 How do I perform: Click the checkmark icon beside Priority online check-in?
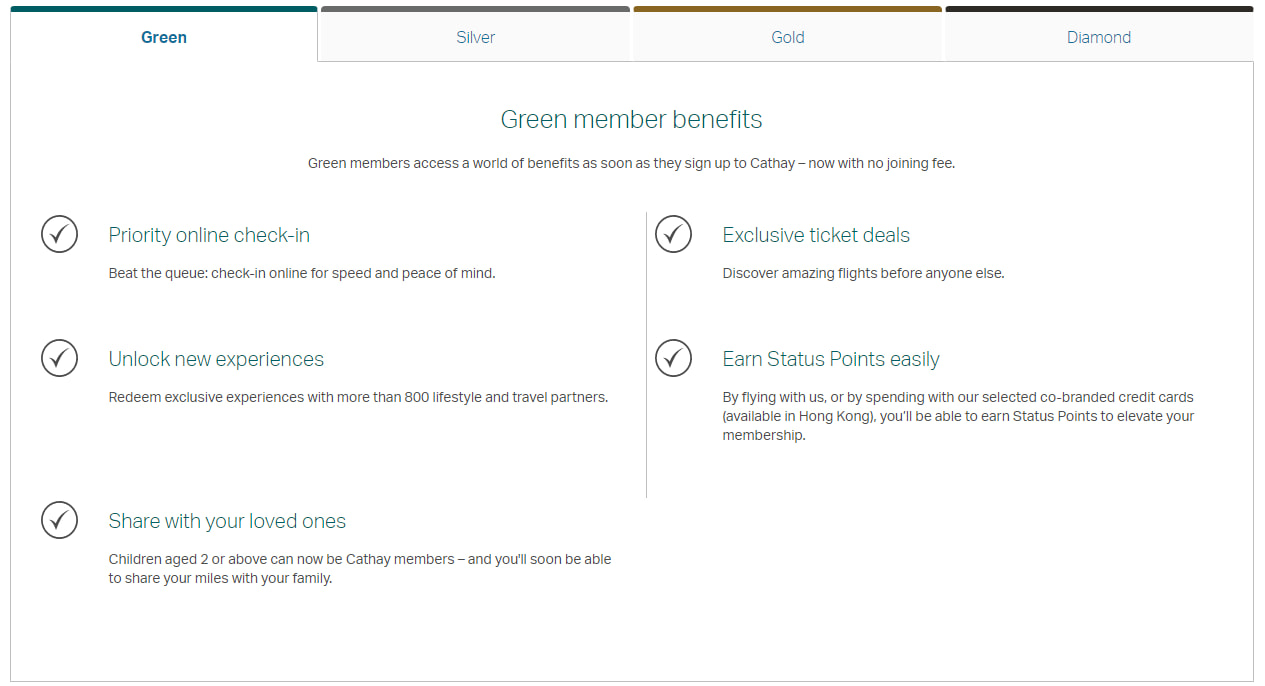coord(59,234)
